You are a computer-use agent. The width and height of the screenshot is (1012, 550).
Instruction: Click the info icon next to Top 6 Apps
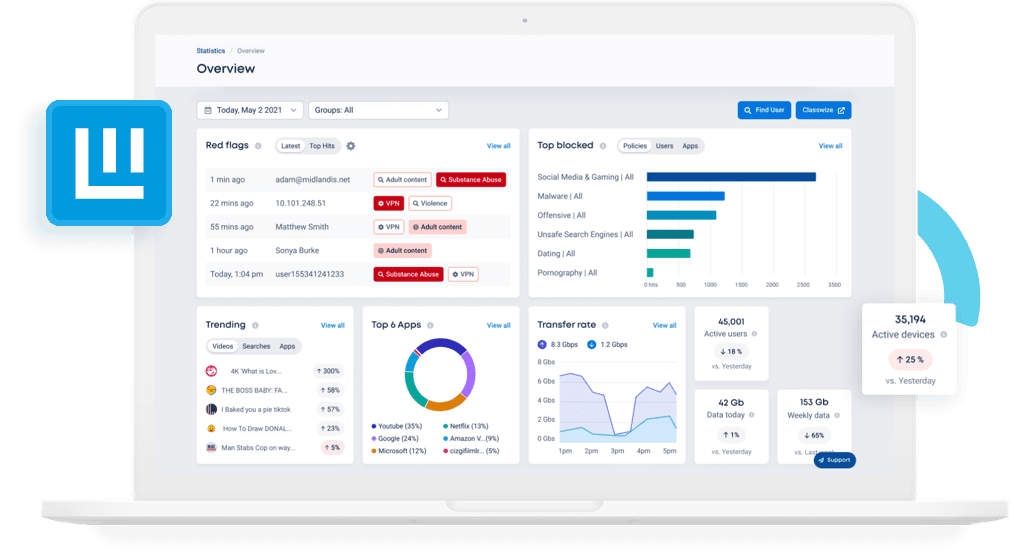pos(431,325)
